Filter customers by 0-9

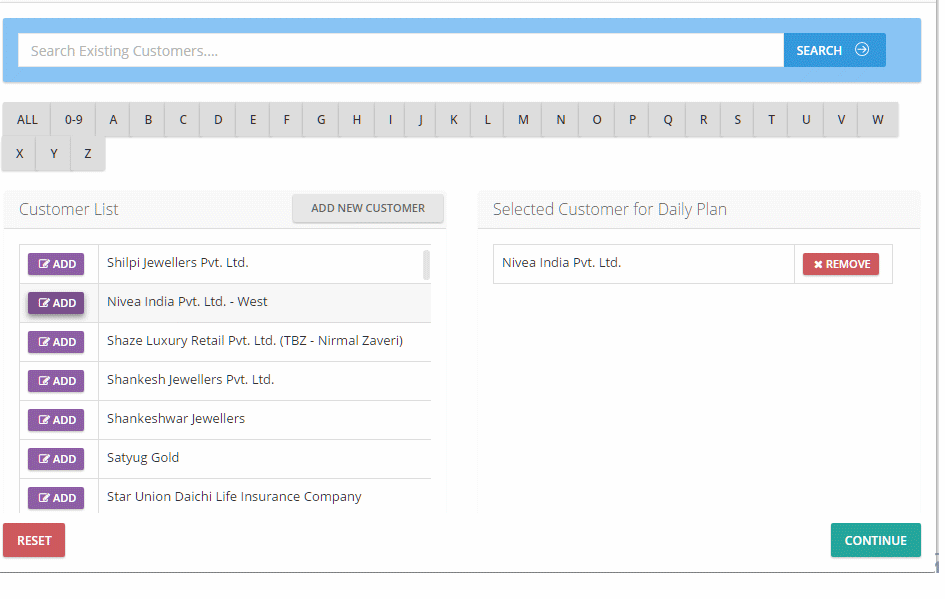coord(74,119)
